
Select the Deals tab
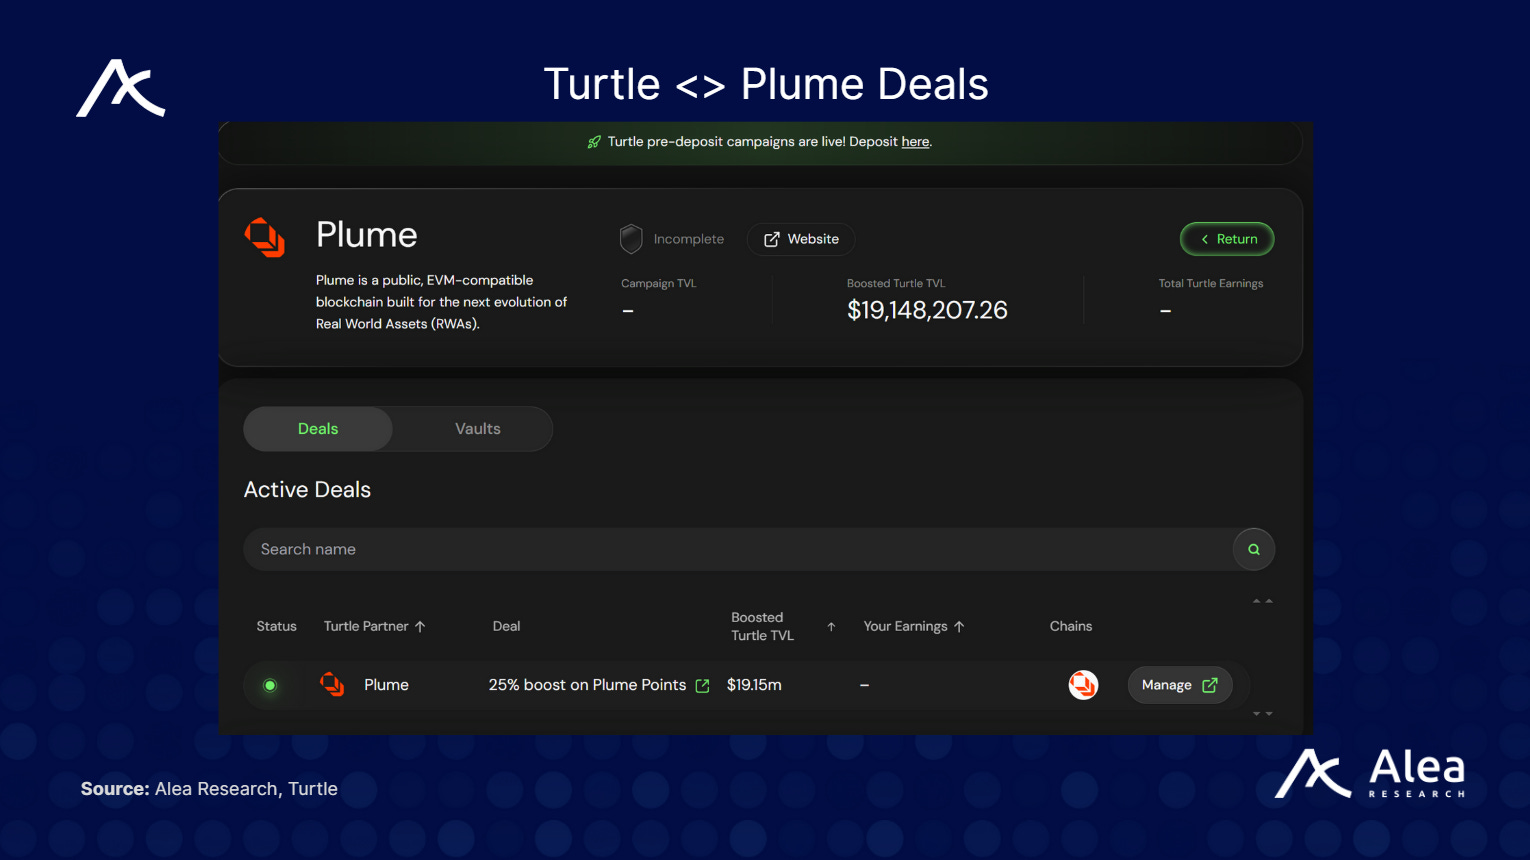(x=317, y=428)
